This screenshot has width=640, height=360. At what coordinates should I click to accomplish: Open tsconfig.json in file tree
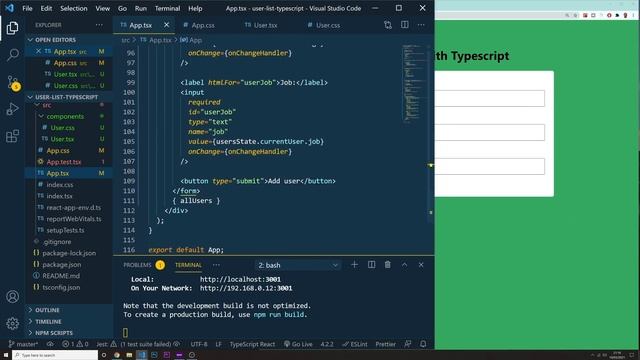61,287
